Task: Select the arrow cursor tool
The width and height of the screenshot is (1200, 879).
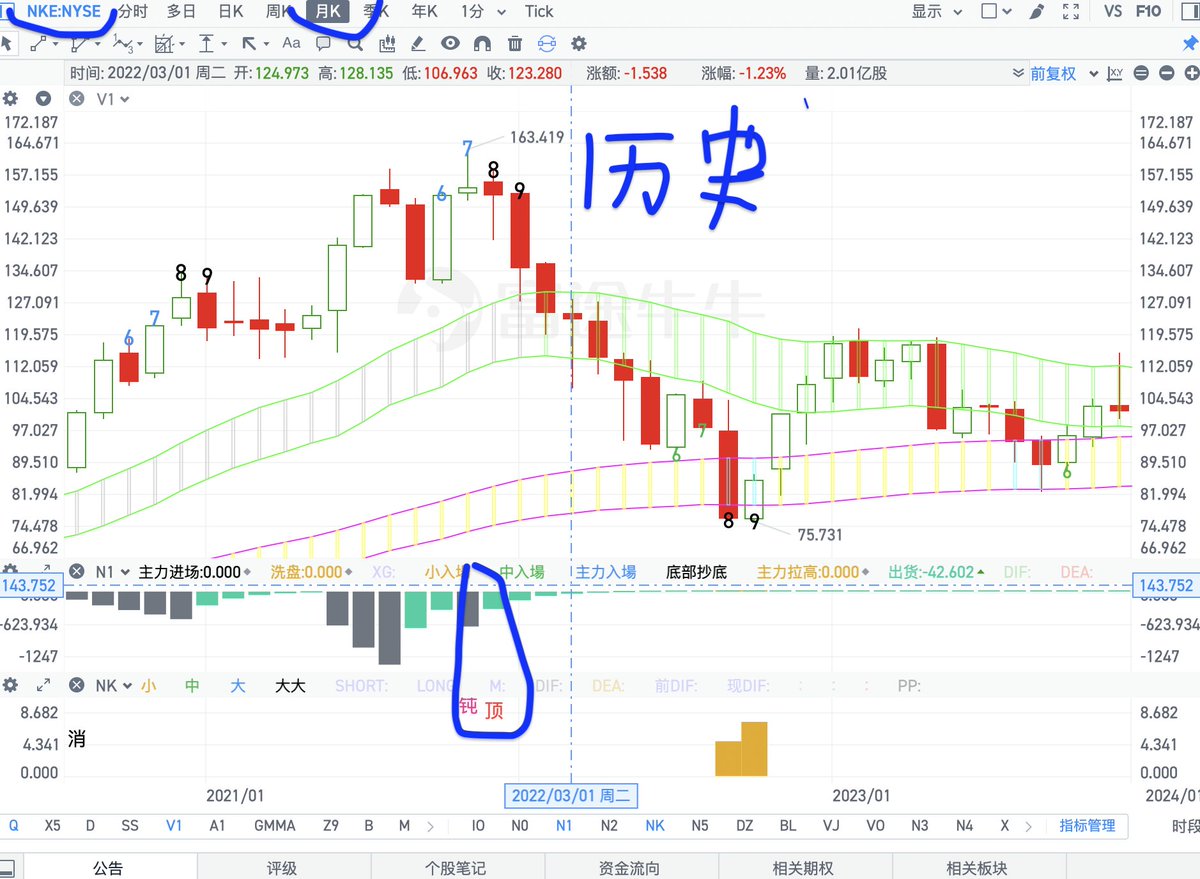Action: [7, 43]
